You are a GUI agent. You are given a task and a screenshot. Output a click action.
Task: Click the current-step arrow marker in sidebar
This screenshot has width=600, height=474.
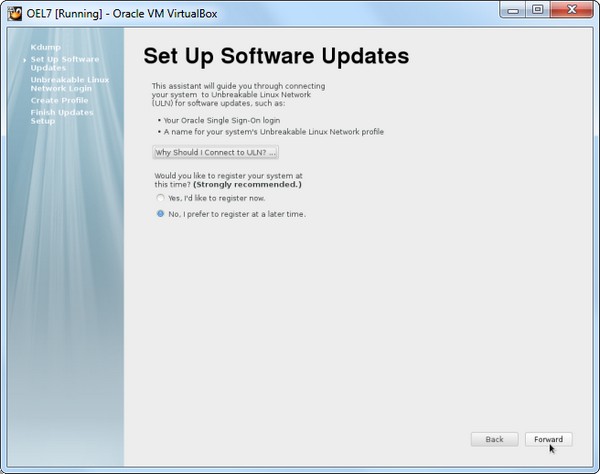[24, 59]
